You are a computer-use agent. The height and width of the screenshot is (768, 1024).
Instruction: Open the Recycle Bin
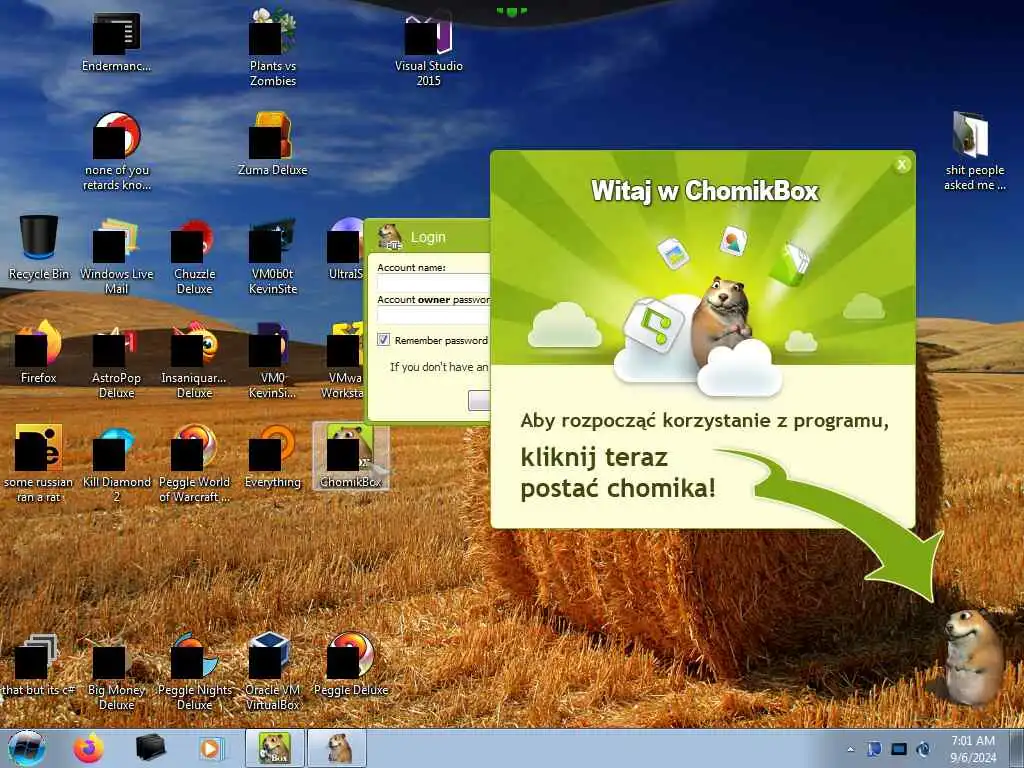39,248
